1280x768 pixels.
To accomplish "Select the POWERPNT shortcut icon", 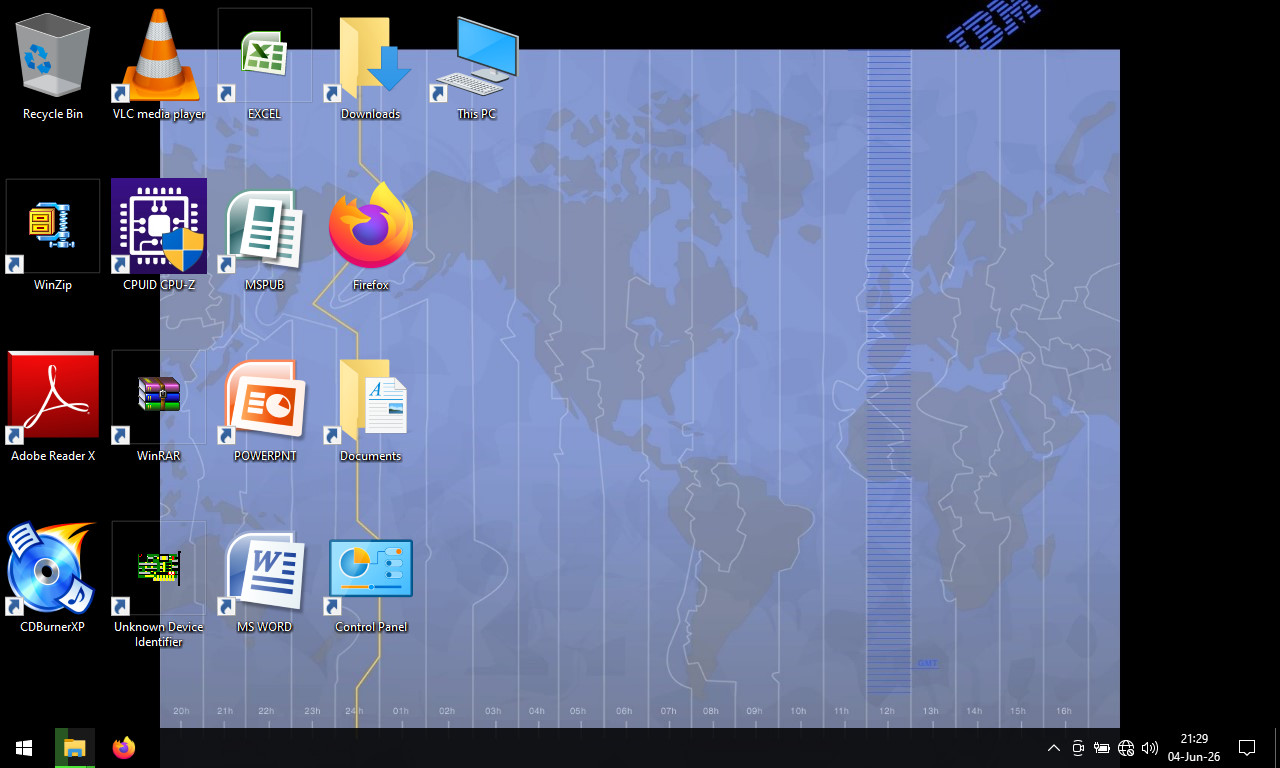I will [x=264, y=407].
